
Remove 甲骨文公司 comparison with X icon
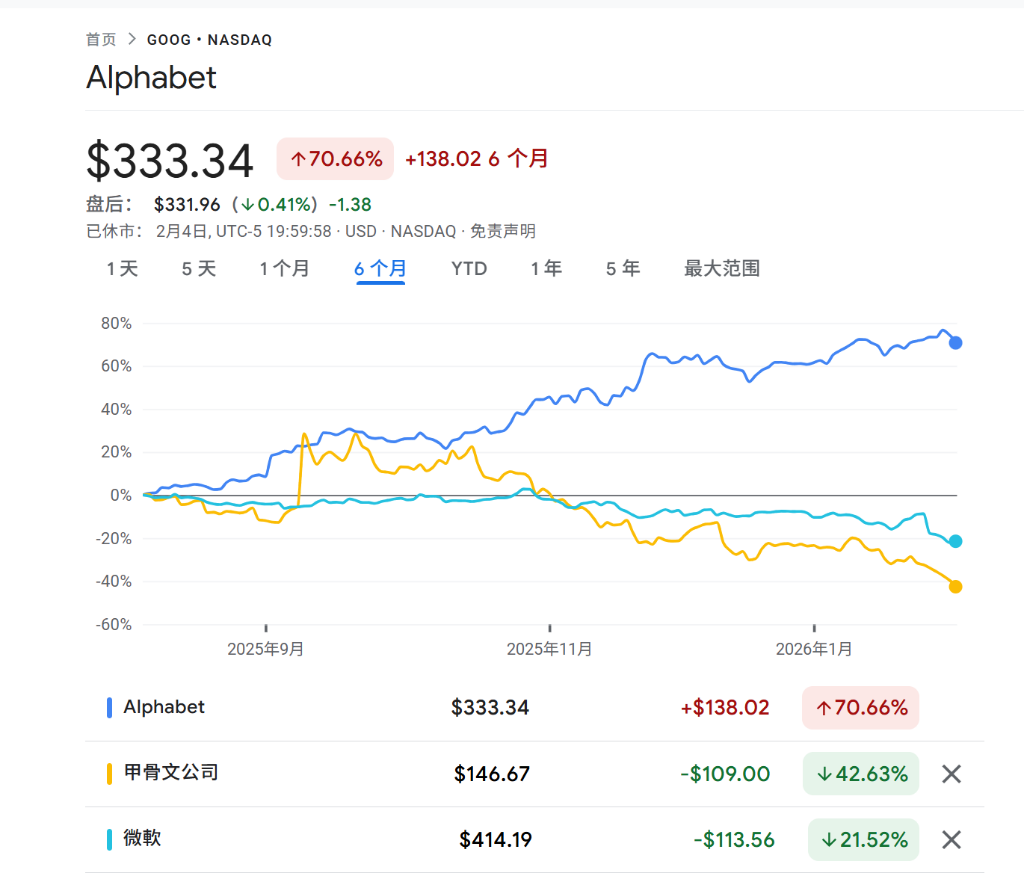point(951,774)
